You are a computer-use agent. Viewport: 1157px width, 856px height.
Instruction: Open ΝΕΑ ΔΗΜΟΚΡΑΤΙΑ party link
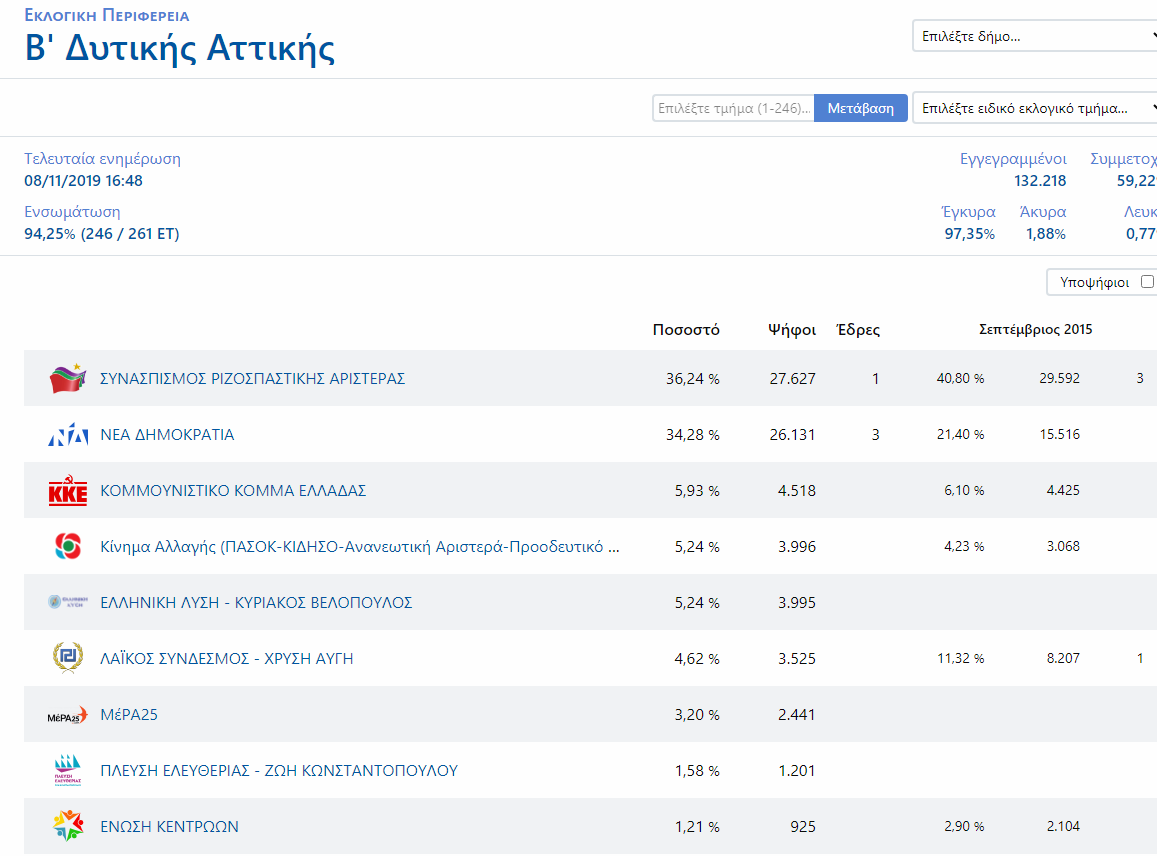click(167, 435)
